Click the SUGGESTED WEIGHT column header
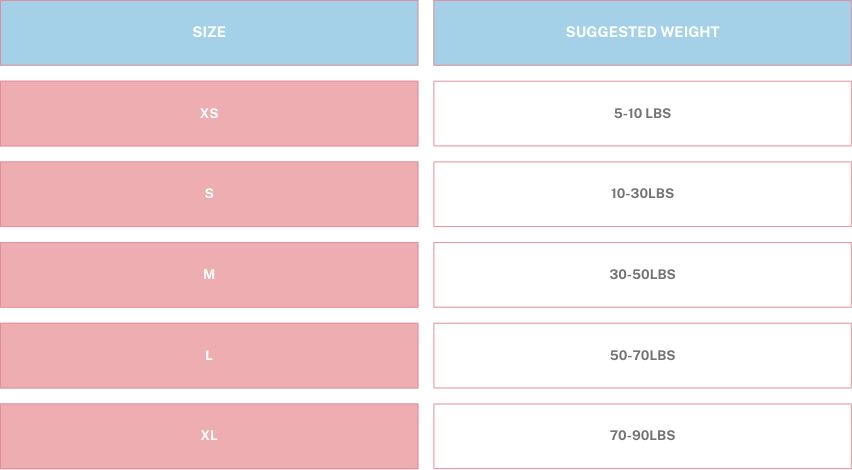 642,33
